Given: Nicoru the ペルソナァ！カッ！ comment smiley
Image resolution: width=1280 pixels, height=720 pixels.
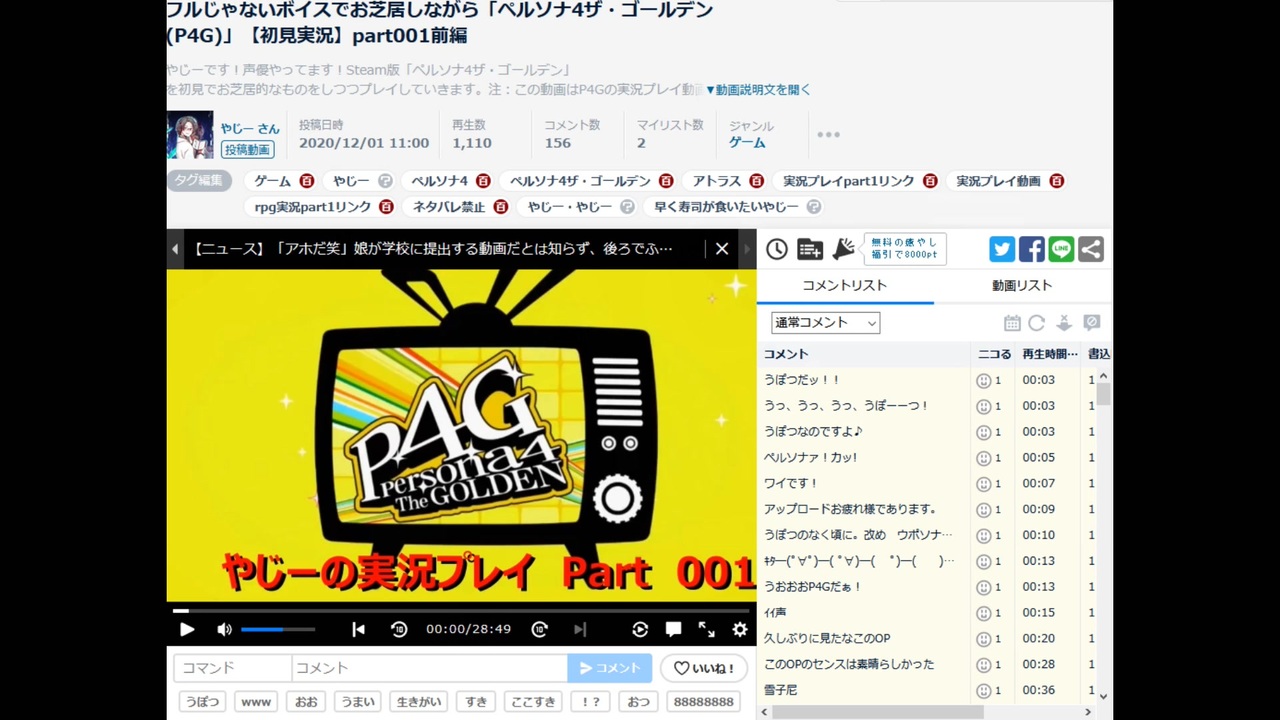Looking at the screenshot, I should tap(983, 458).
